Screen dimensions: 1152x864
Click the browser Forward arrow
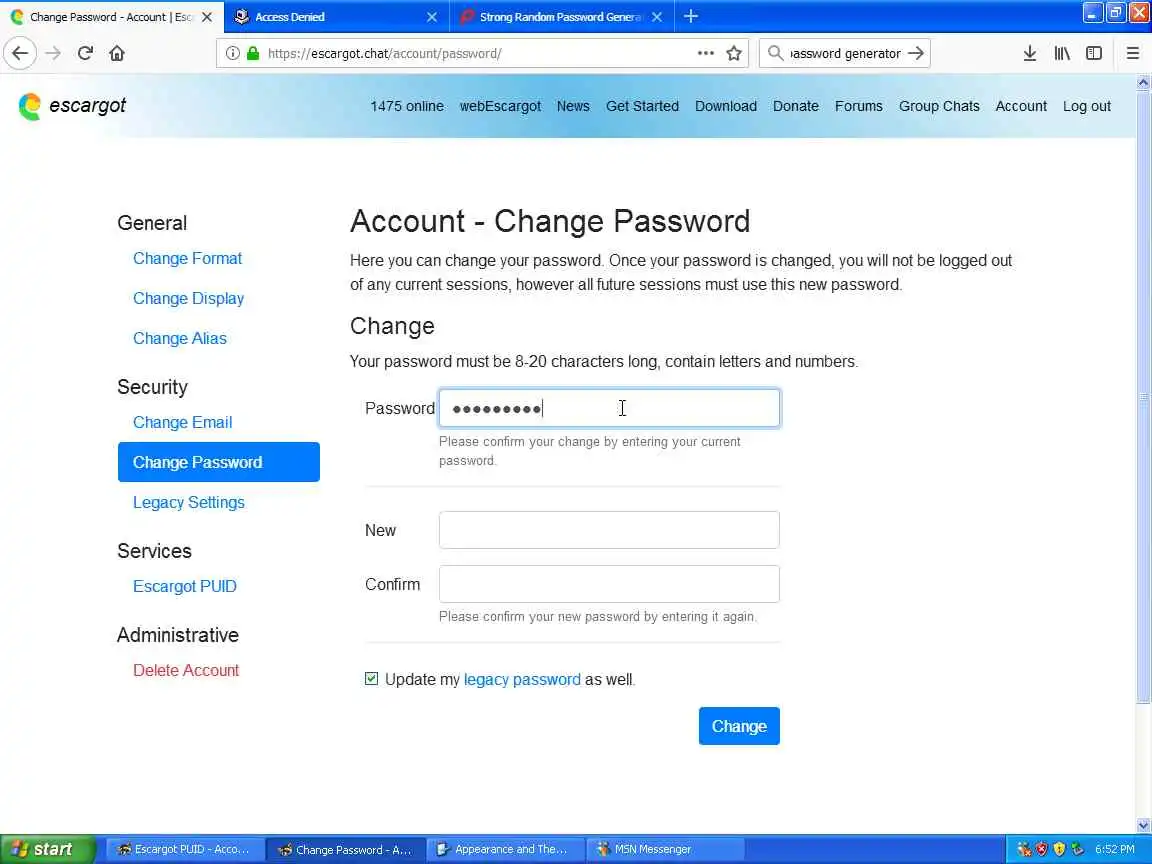pos(53,53)
